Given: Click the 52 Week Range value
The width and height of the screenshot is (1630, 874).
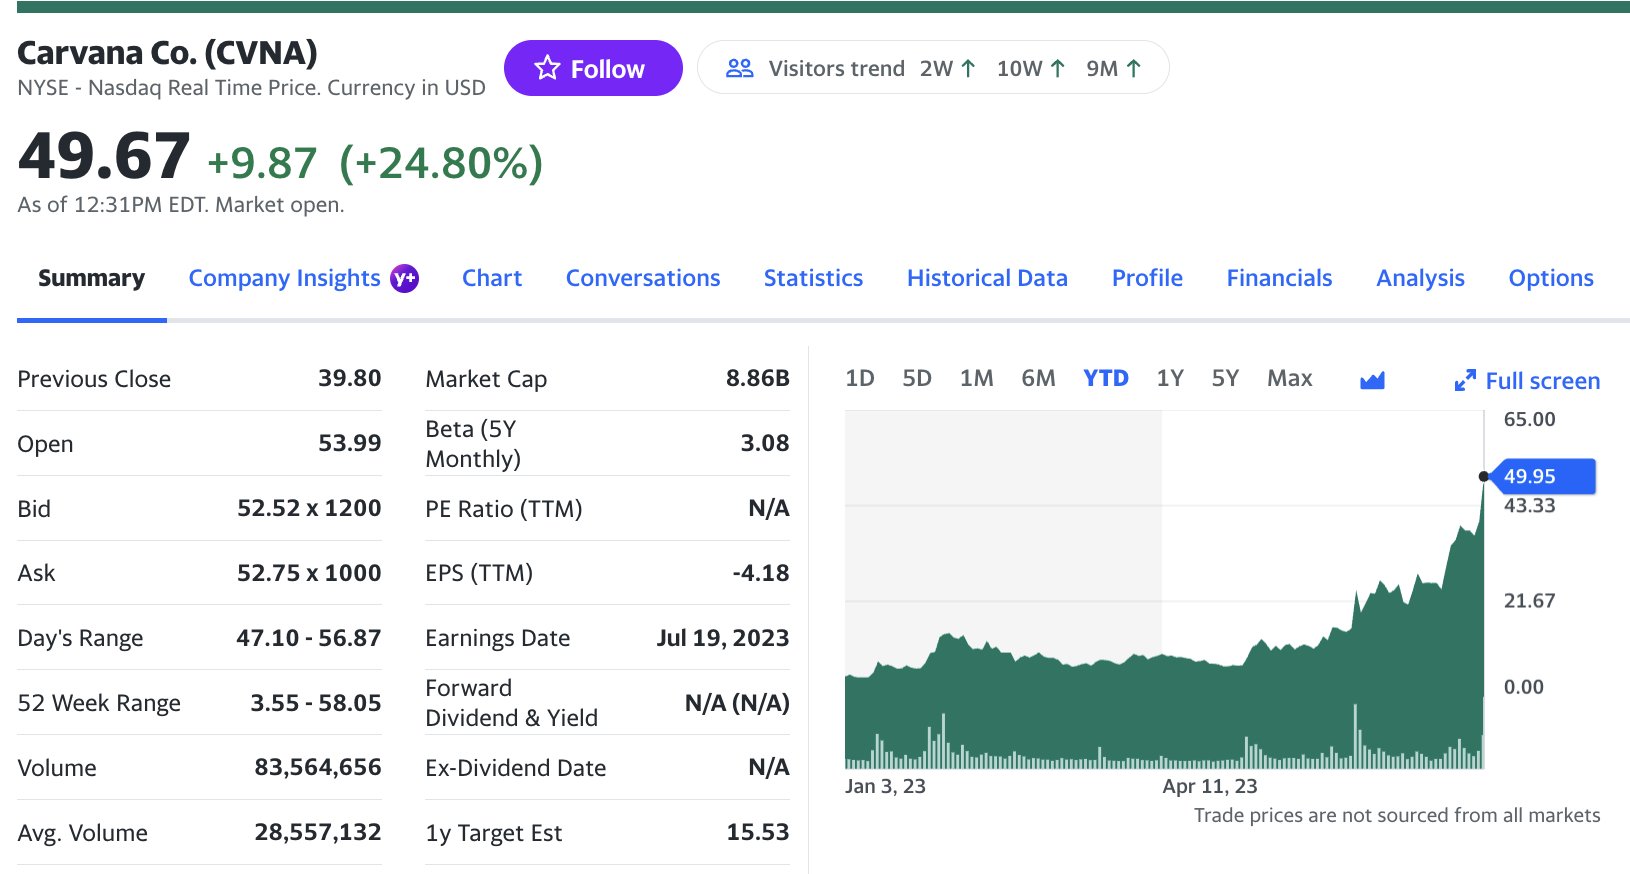Looking at the screenshot, I should click(x=315, y=703).
